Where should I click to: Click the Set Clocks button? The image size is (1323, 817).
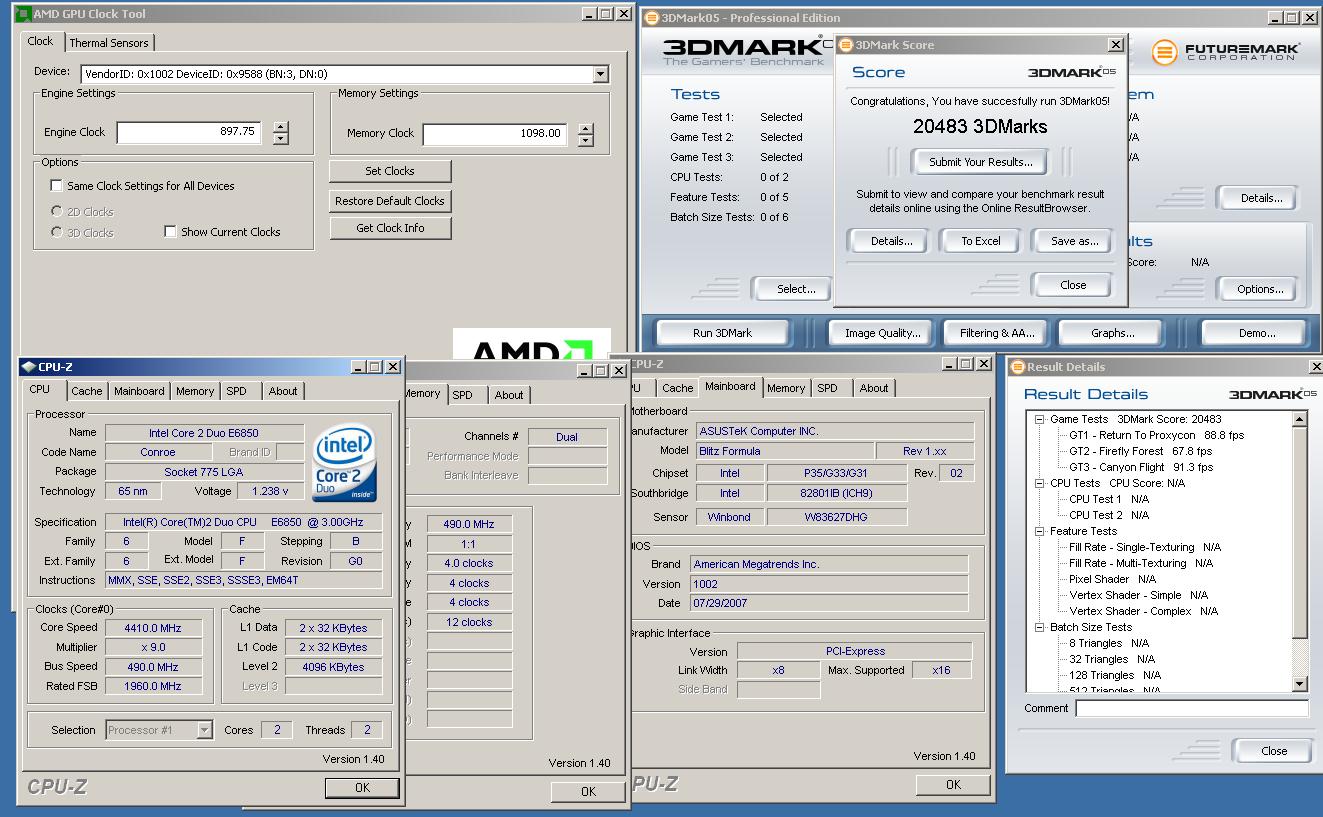click(x=390, y=171)
